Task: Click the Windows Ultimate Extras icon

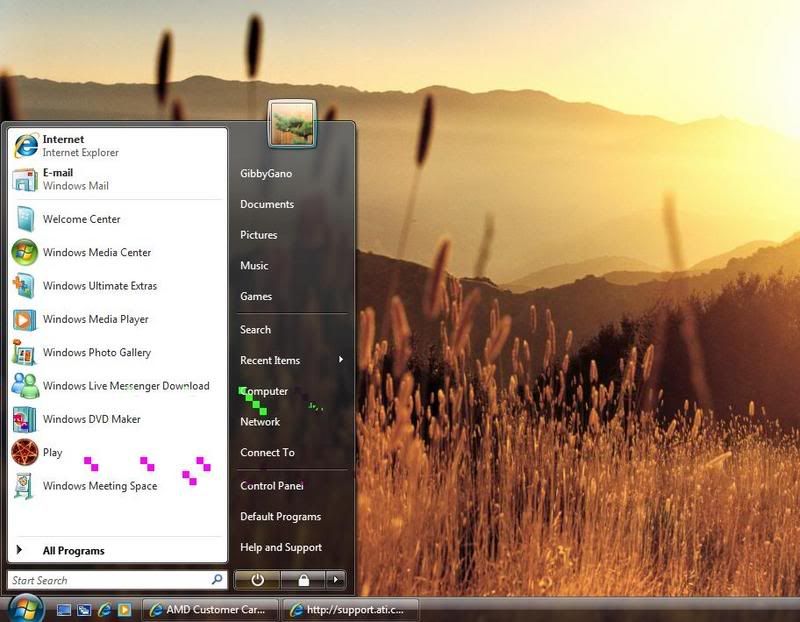Action: 24,286
